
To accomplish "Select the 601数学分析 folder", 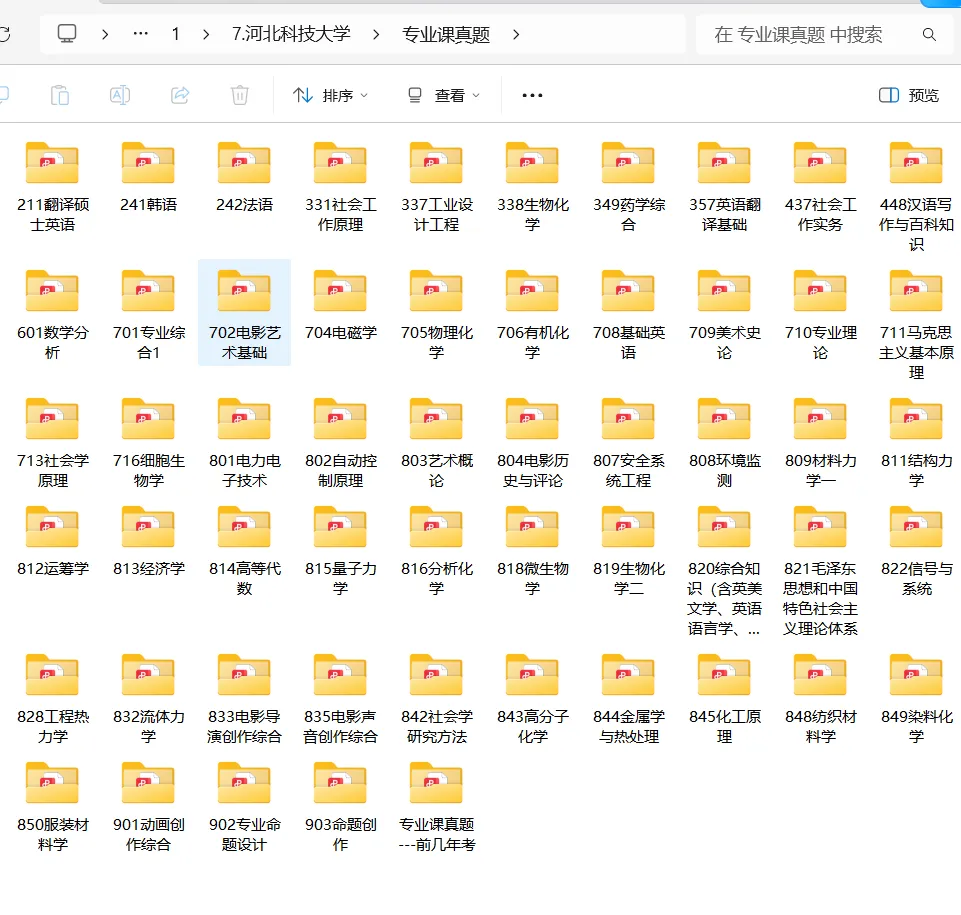I will pyautogui.click(x=53, y=316).
